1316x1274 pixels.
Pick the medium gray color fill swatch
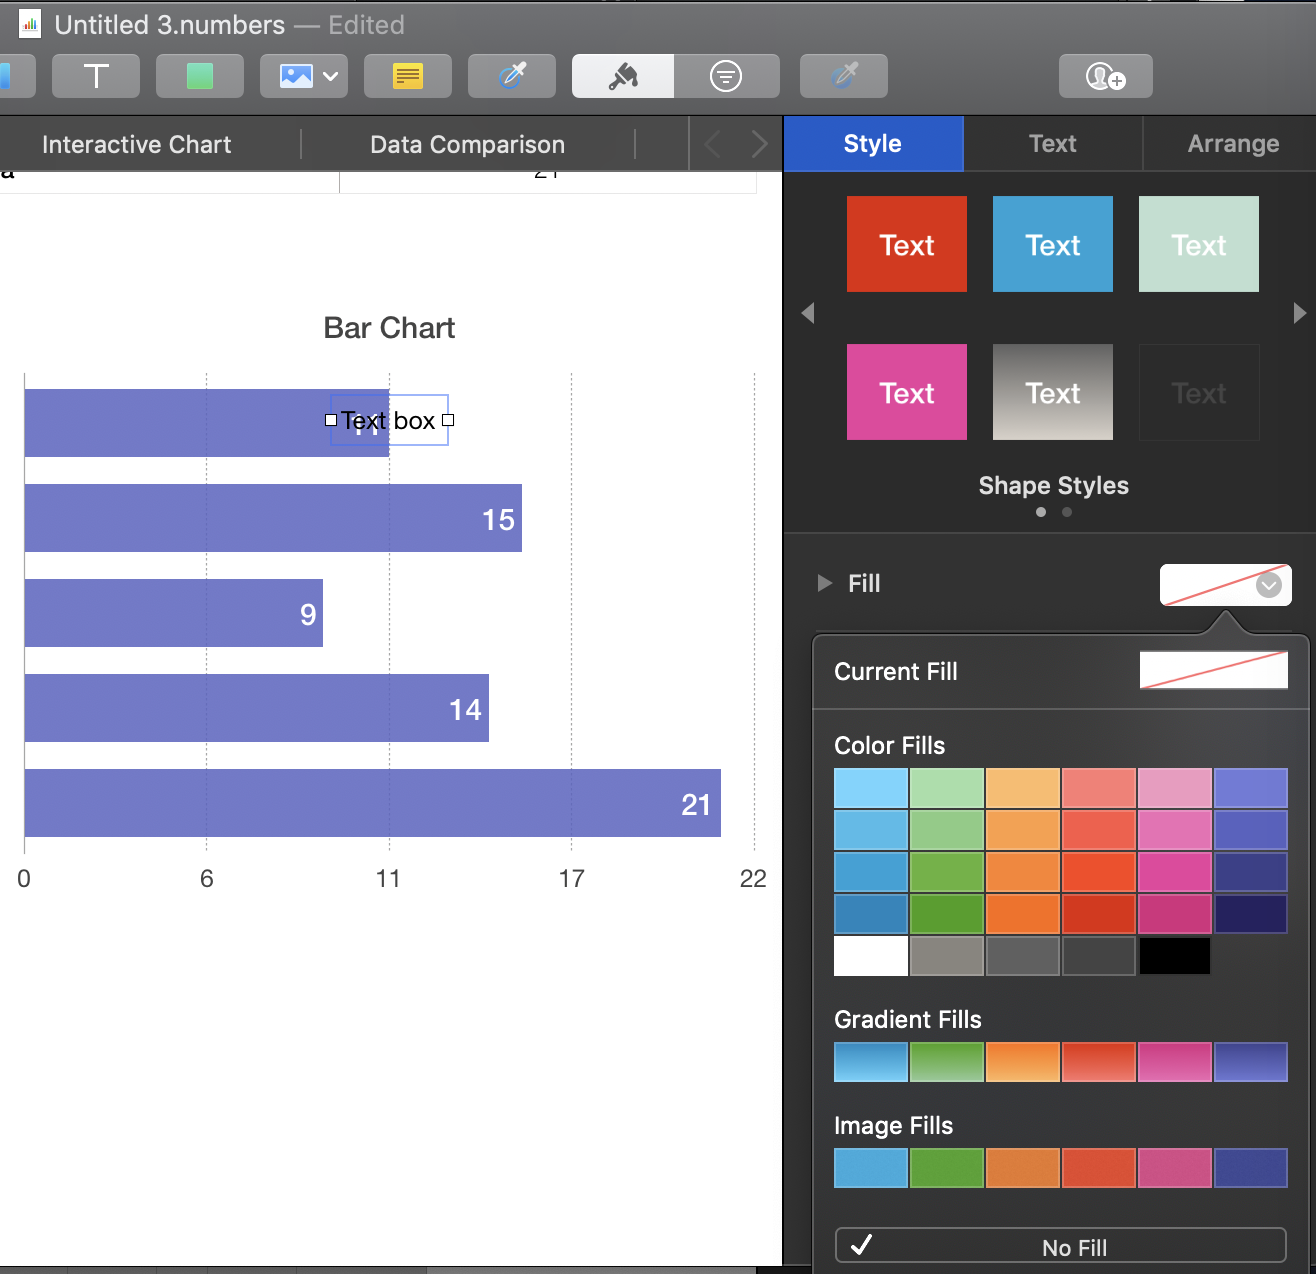point(1023,956)
